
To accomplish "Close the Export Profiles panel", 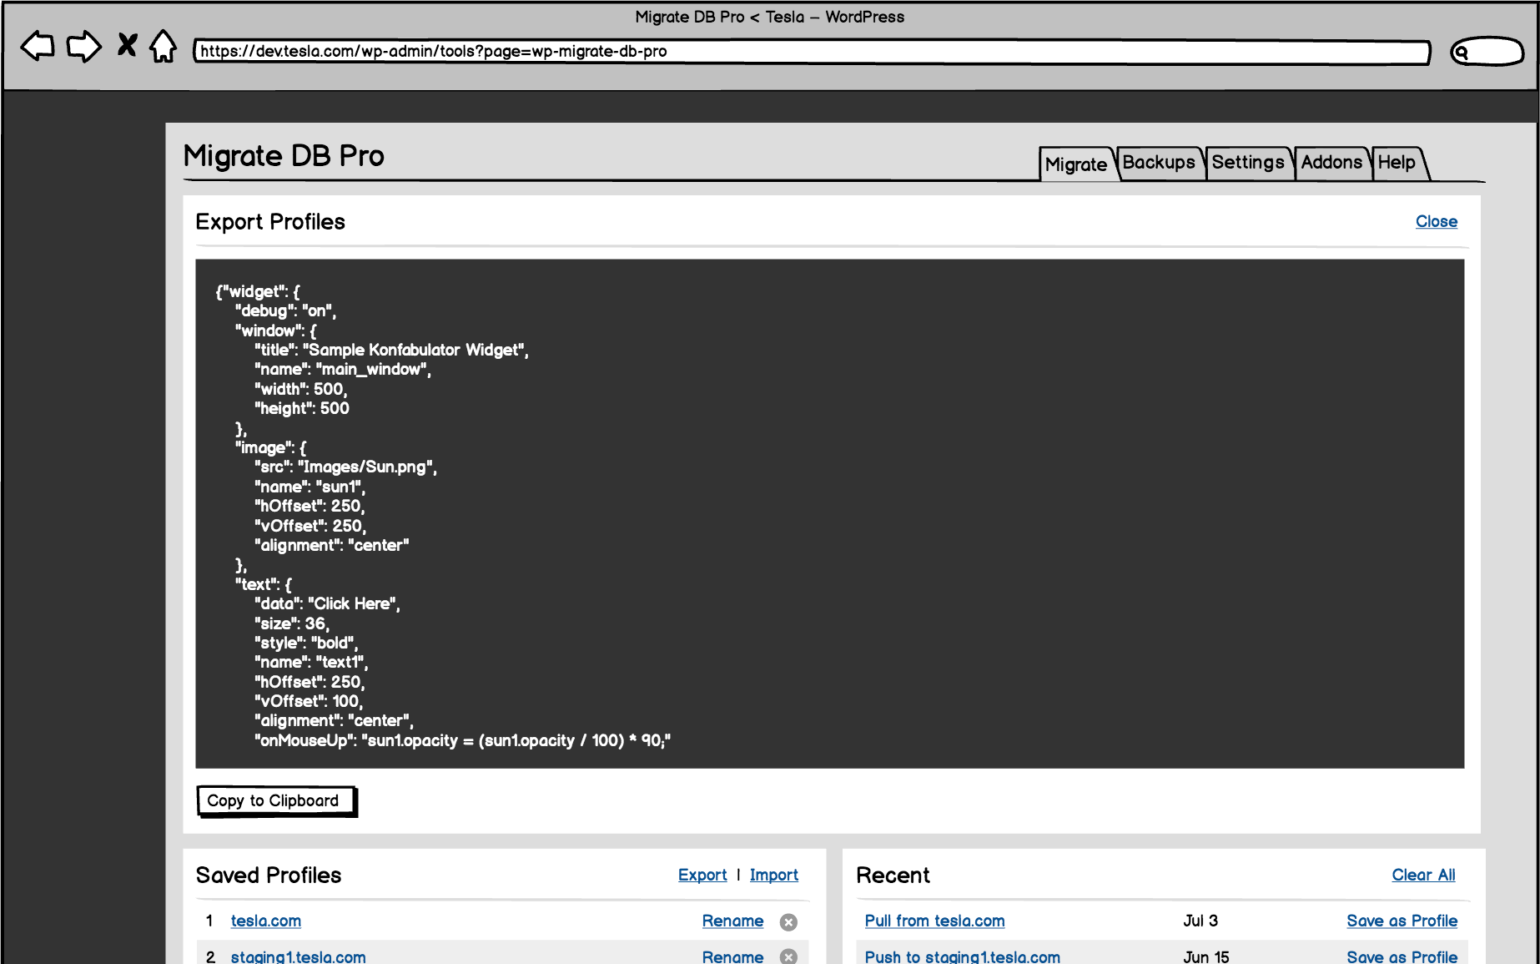I will (x=1436, y=222).
